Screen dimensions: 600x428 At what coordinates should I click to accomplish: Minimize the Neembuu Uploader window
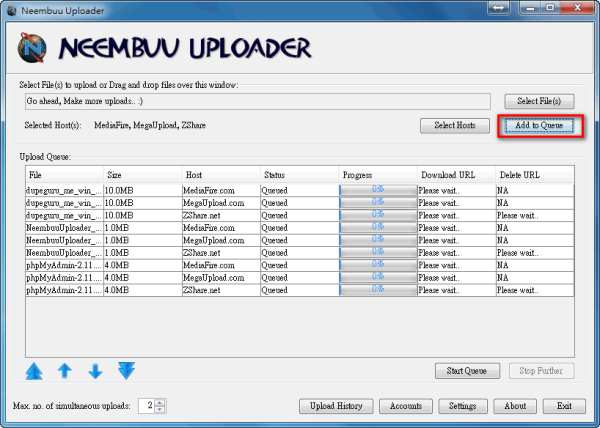pos(530,8)
